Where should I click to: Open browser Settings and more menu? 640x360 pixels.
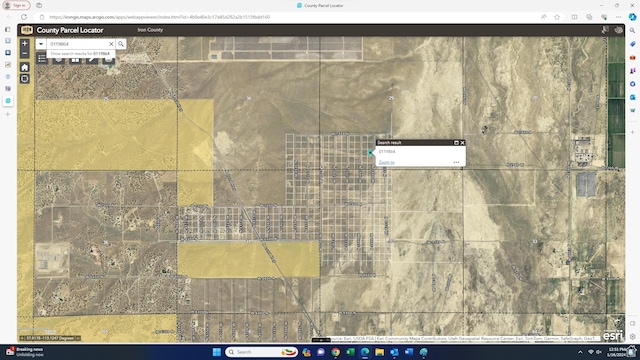pyautogui.click(x=618, y=17)
